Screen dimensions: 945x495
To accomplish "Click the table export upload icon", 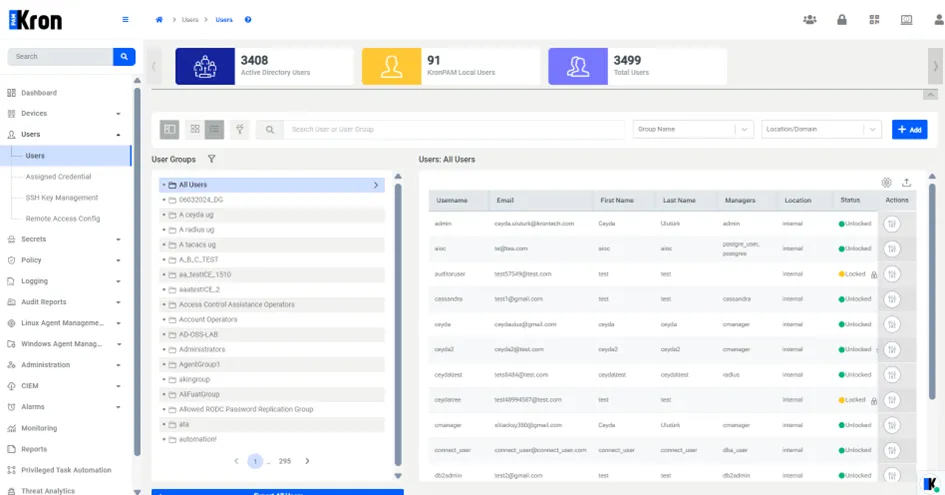I will click(x=906, y=183).
